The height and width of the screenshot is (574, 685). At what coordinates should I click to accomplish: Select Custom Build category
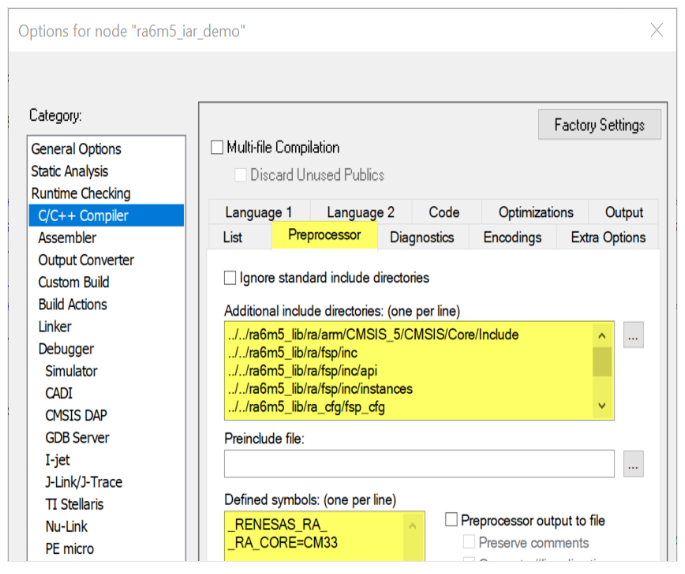[74, 282]
